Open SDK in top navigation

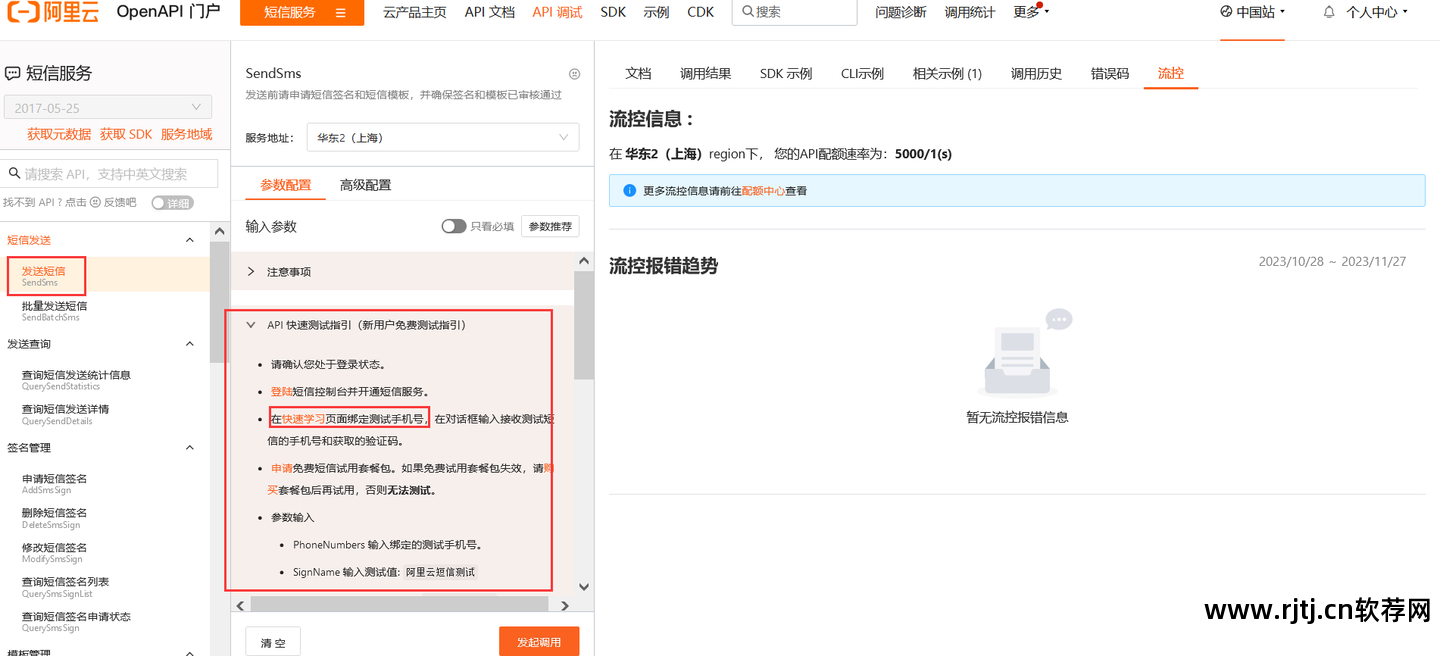click(613, 12)
